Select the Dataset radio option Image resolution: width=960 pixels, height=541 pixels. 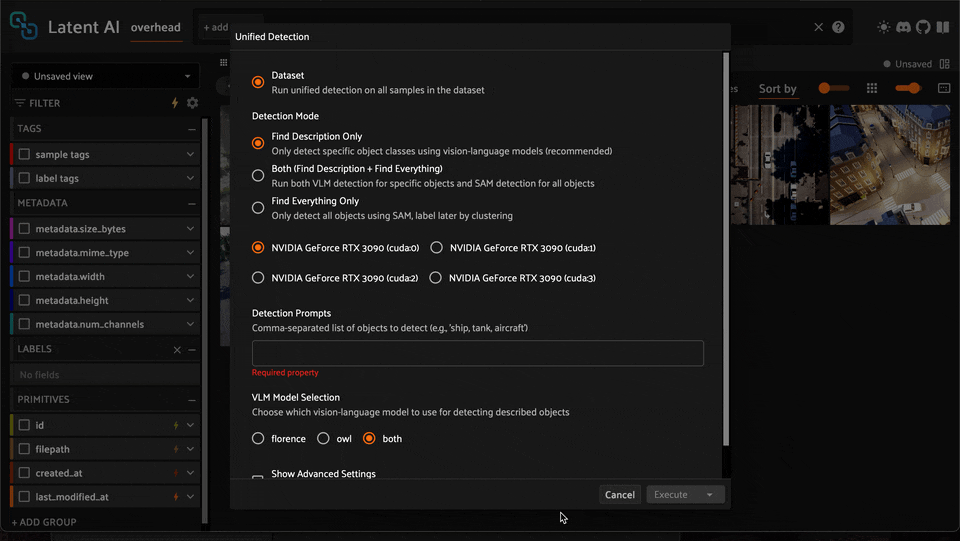258,82
